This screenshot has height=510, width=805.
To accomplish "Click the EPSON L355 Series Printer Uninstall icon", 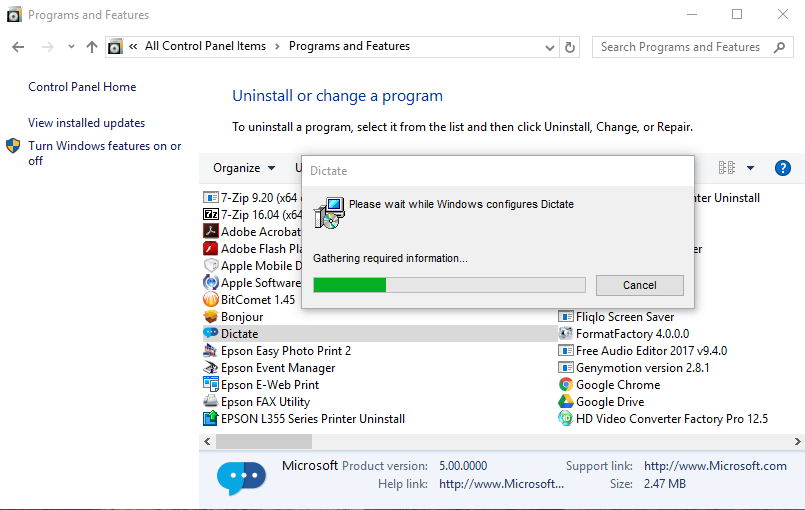I will pos(210,418).
